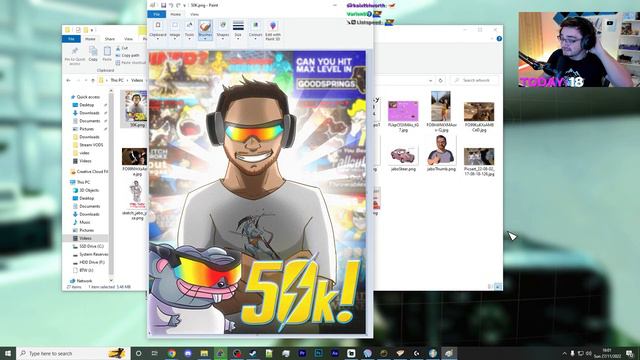Select highlighted Videos under This PC
640x360 pixels.
[x=85, y=238]
